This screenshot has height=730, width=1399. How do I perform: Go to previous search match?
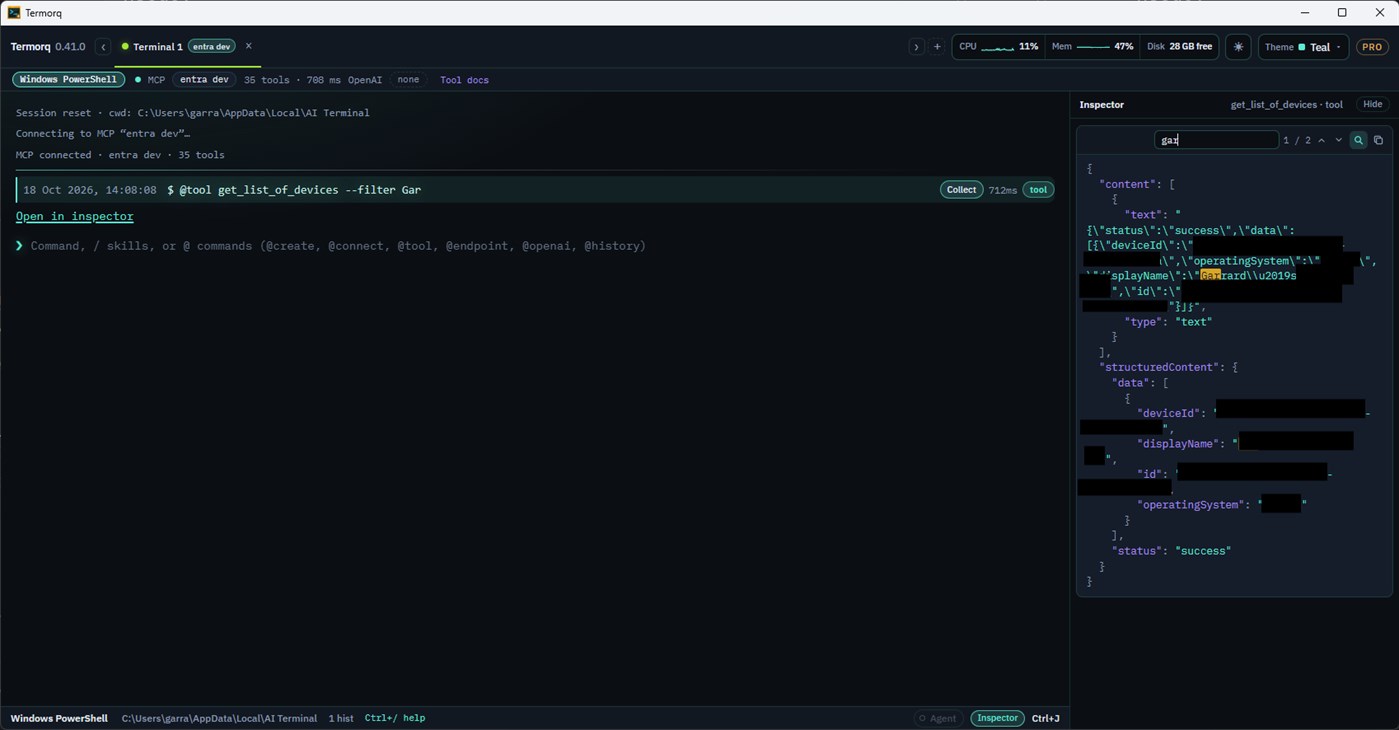[x=1321, y=140]
